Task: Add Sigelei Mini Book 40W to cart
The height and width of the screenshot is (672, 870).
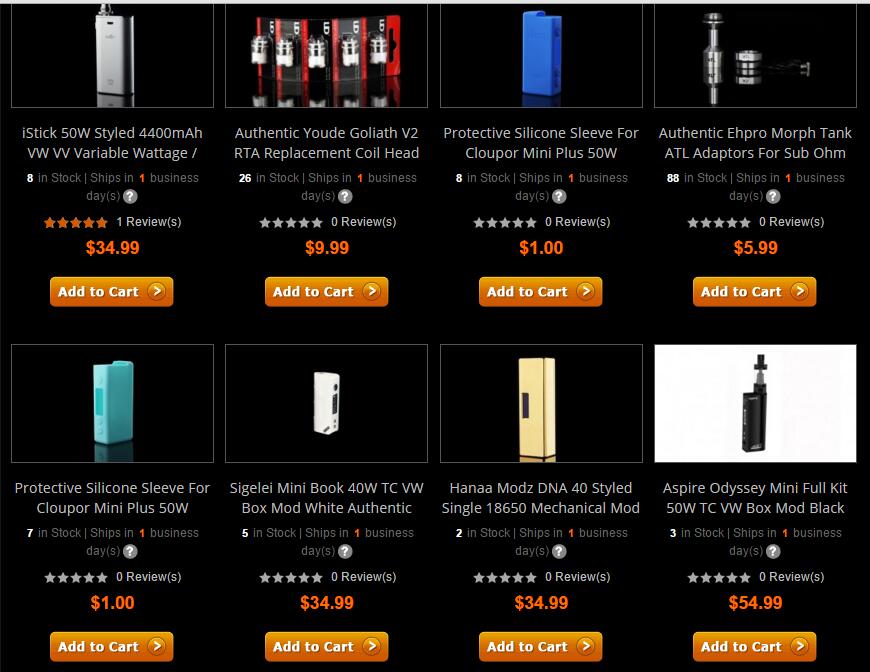Action: pos(326,647)
